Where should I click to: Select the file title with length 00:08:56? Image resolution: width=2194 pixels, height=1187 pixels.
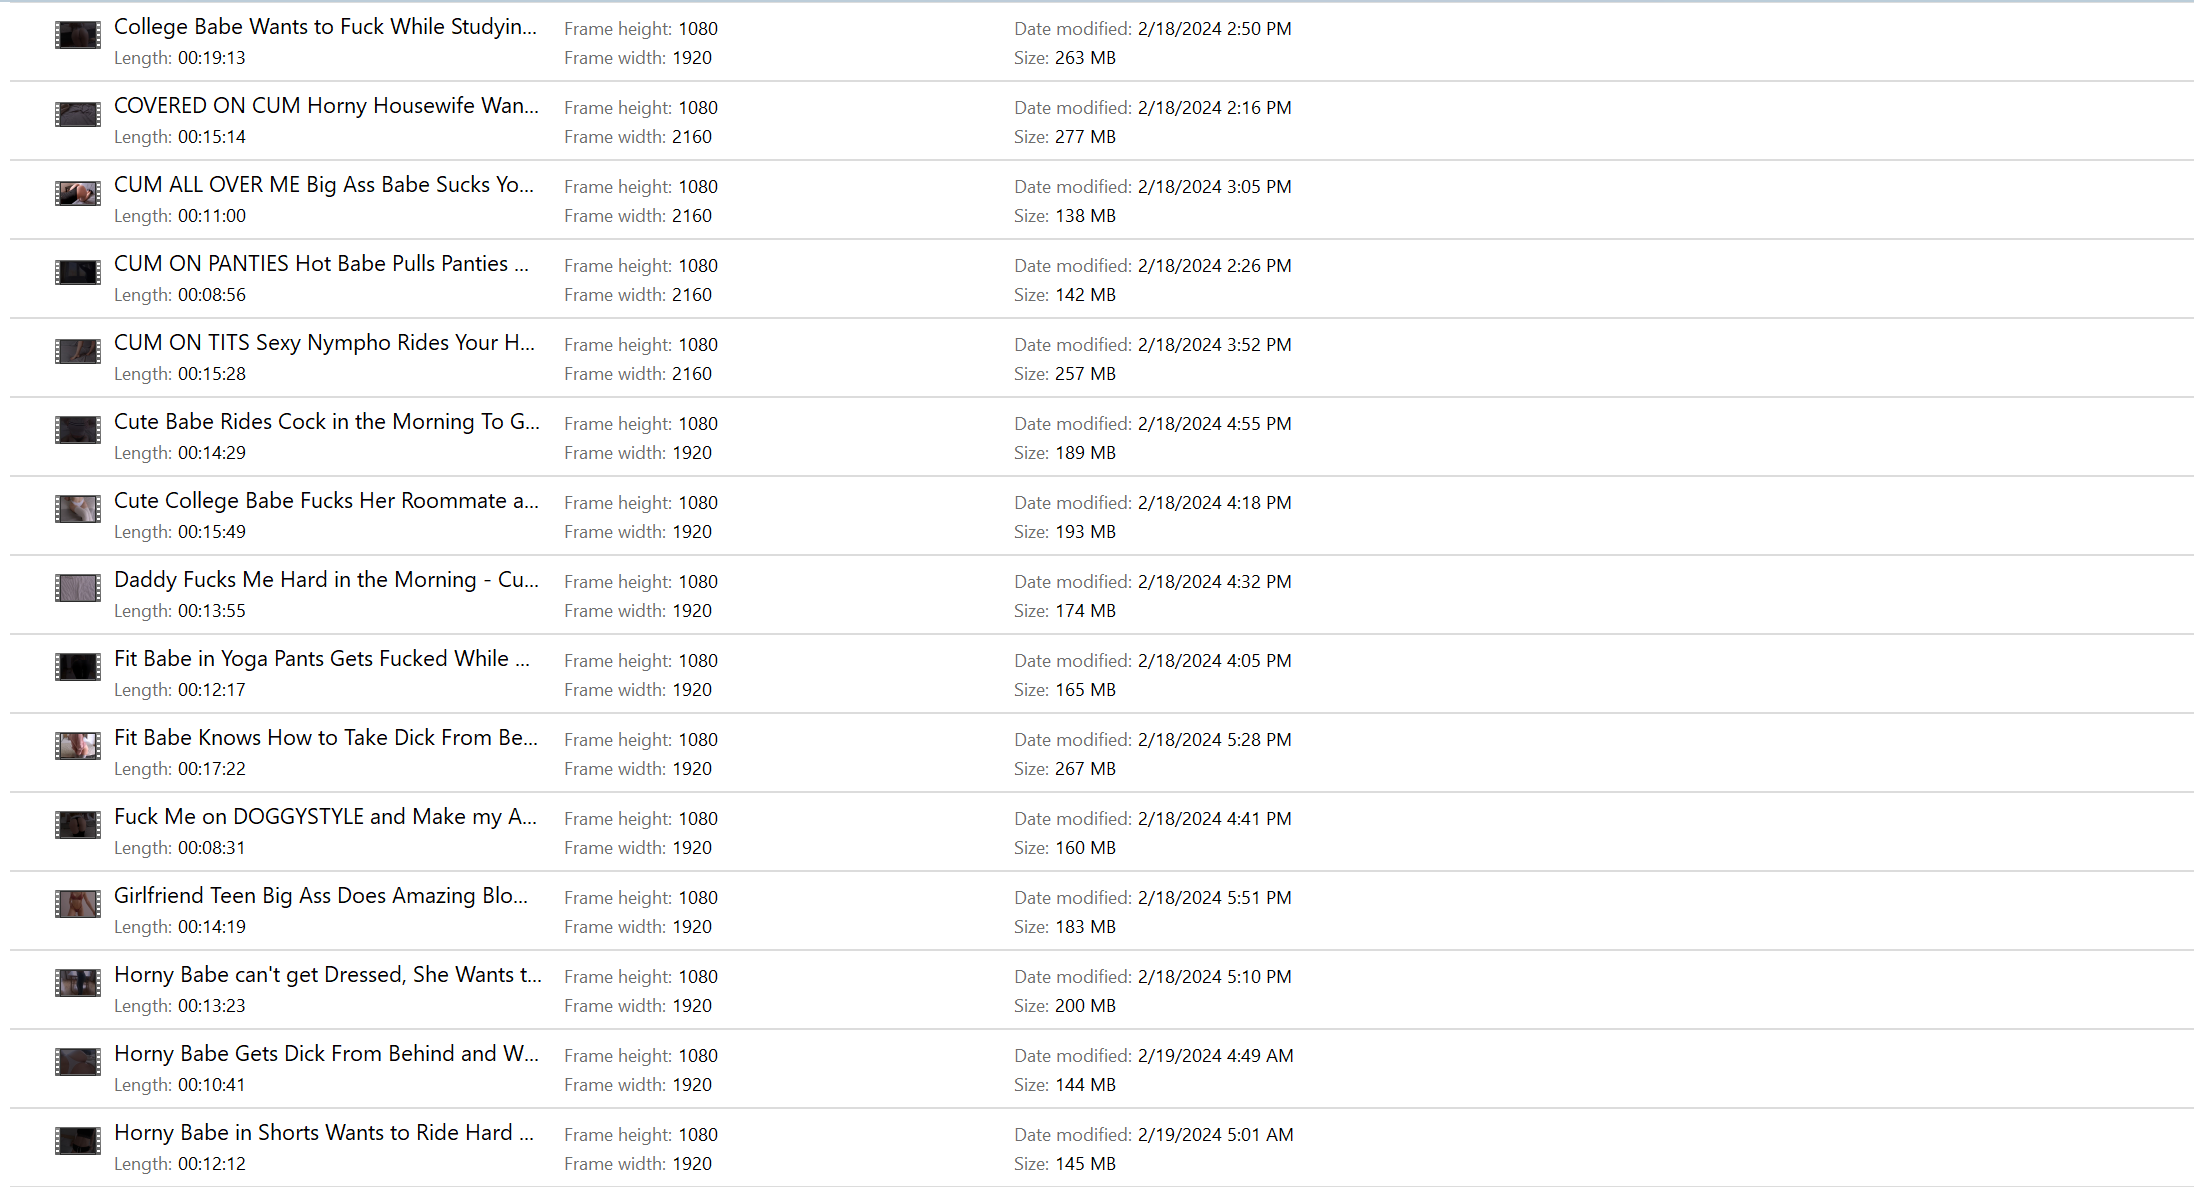click(322, 264)
